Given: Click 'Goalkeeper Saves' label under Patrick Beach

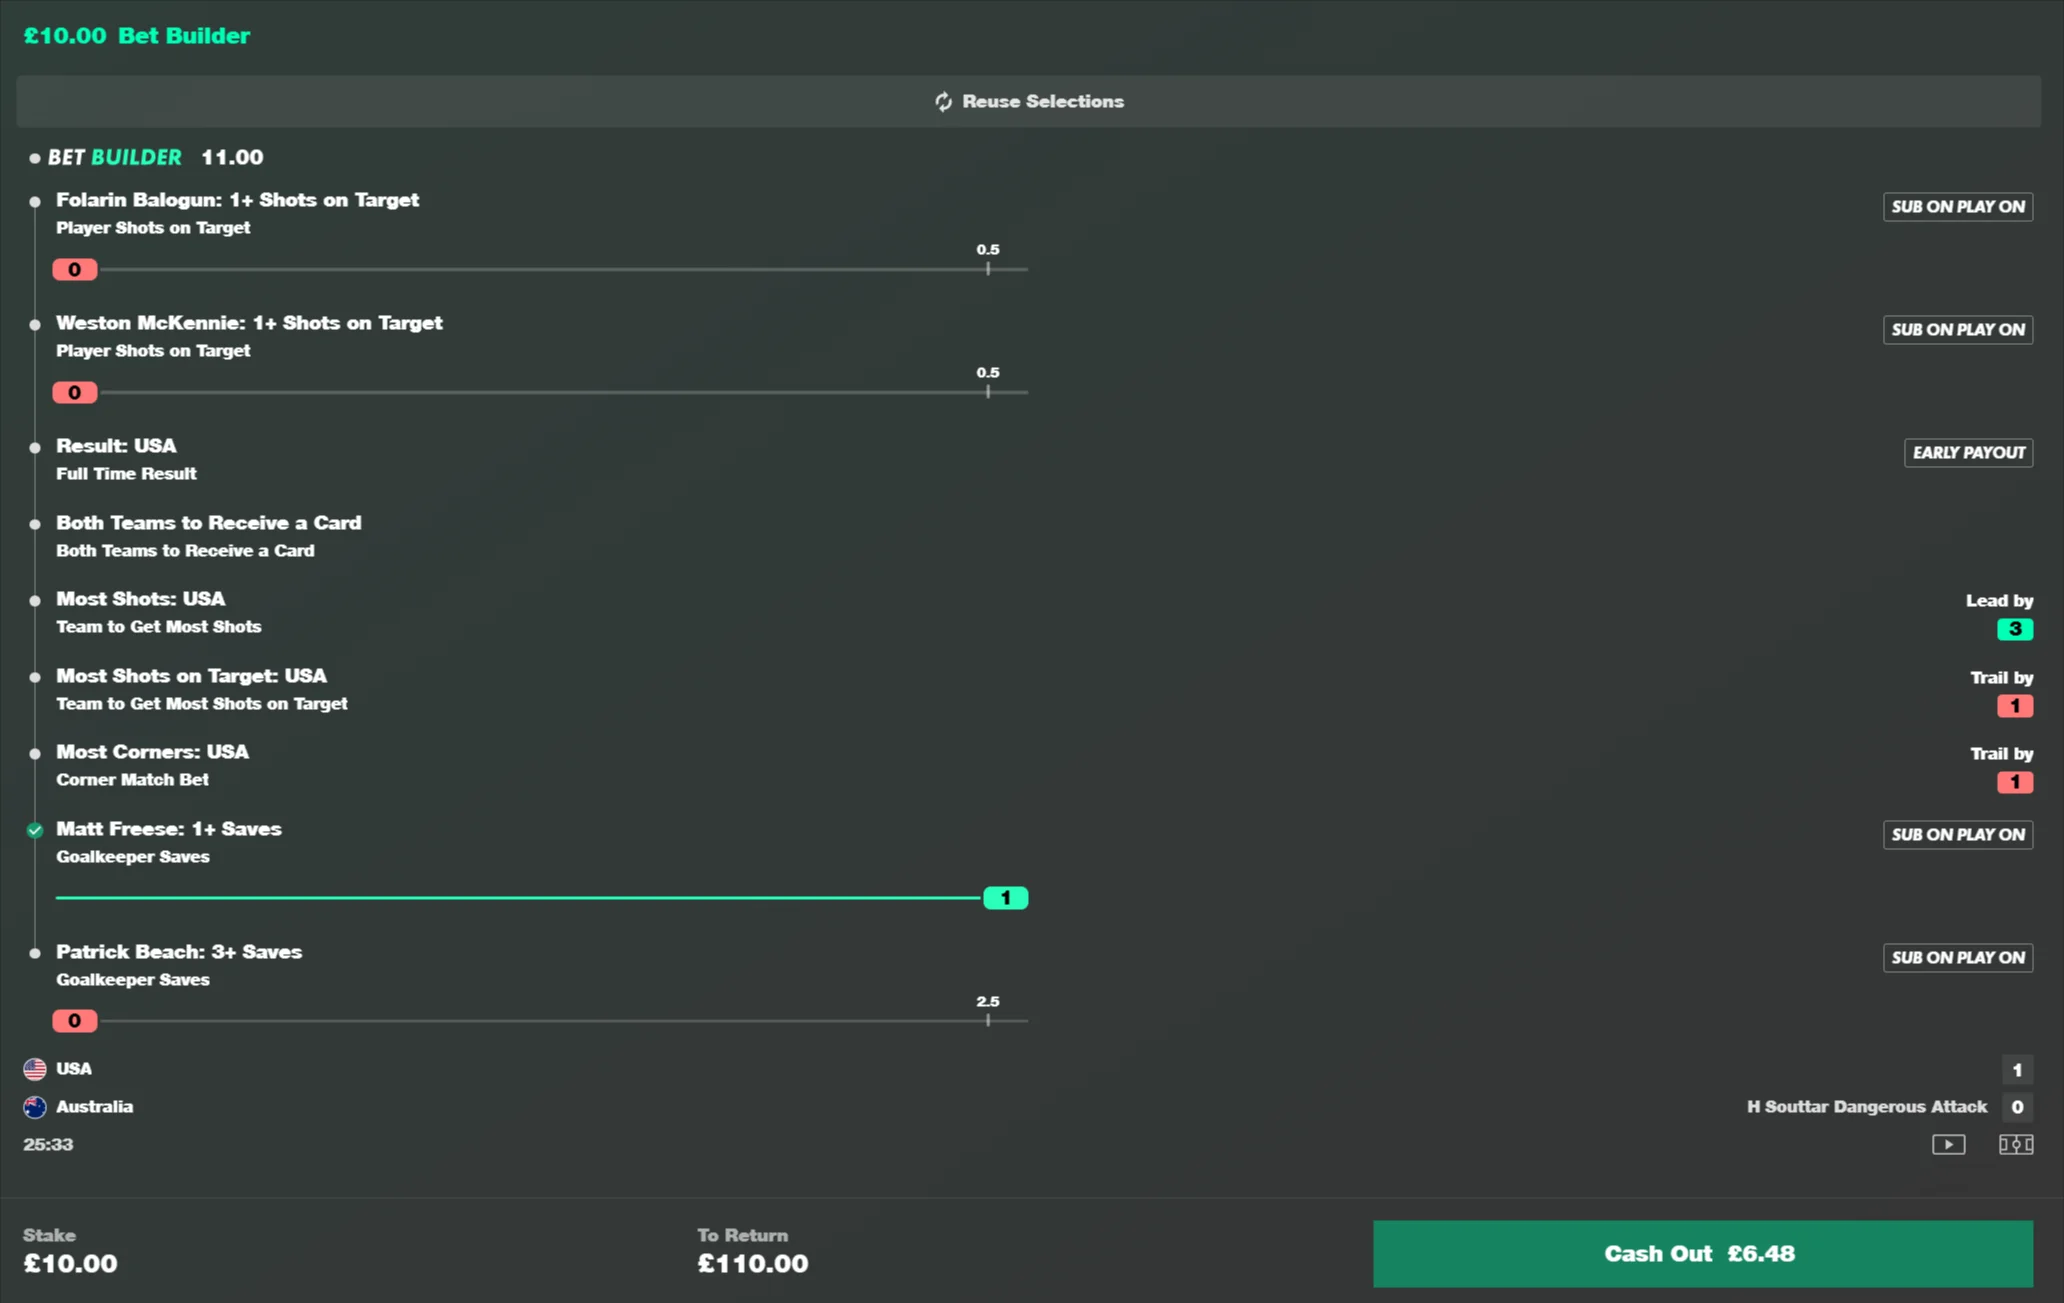Looking at the screenshot, I should [133, 980].
